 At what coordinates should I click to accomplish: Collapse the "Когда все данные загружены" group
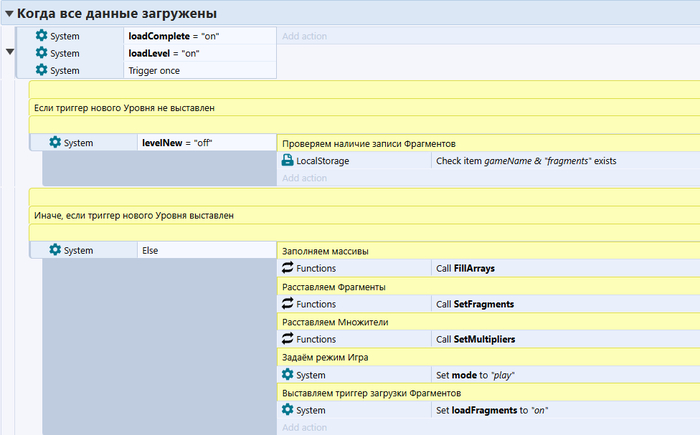[9, 14]
